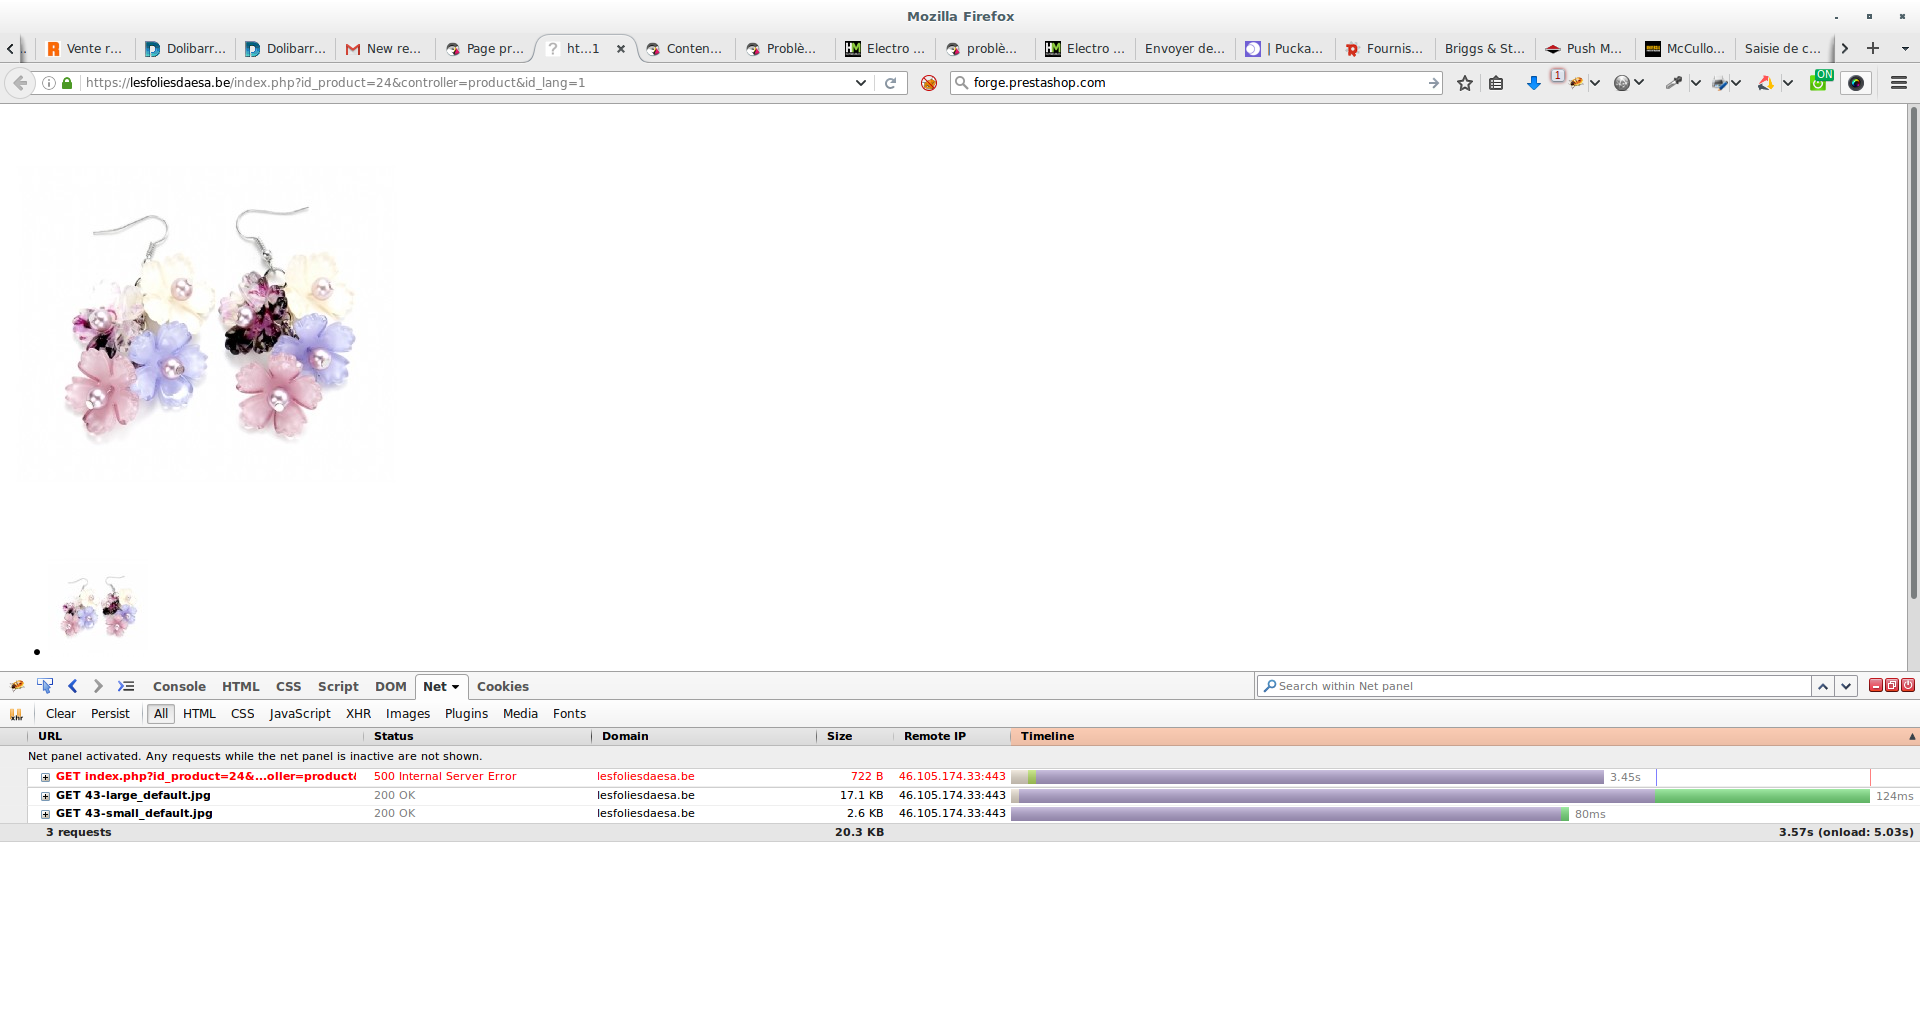Switch to the Firebug HTML panel tab
Viewport: 1920px width, 1030px height.
(240, 687)
